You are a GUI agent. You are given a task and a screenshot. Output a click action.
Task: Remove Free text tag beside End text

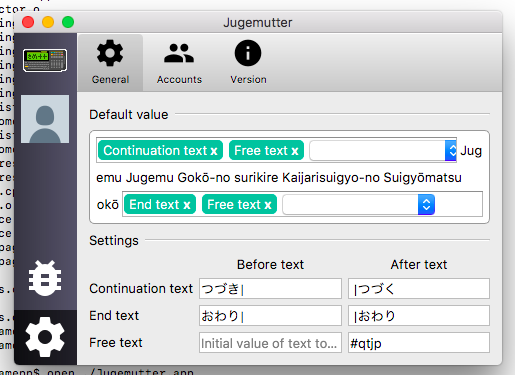(268, 205)
